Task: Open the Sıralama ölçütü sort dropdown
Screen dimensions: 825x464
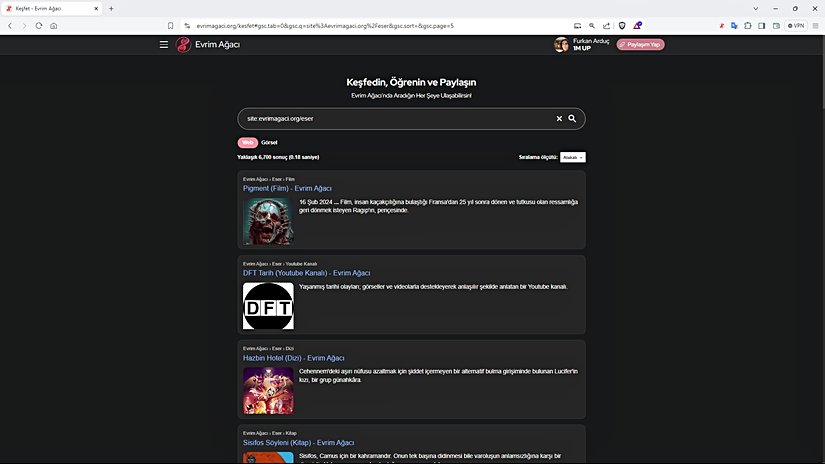Action: pyautogui.click(x=572, y=157)
